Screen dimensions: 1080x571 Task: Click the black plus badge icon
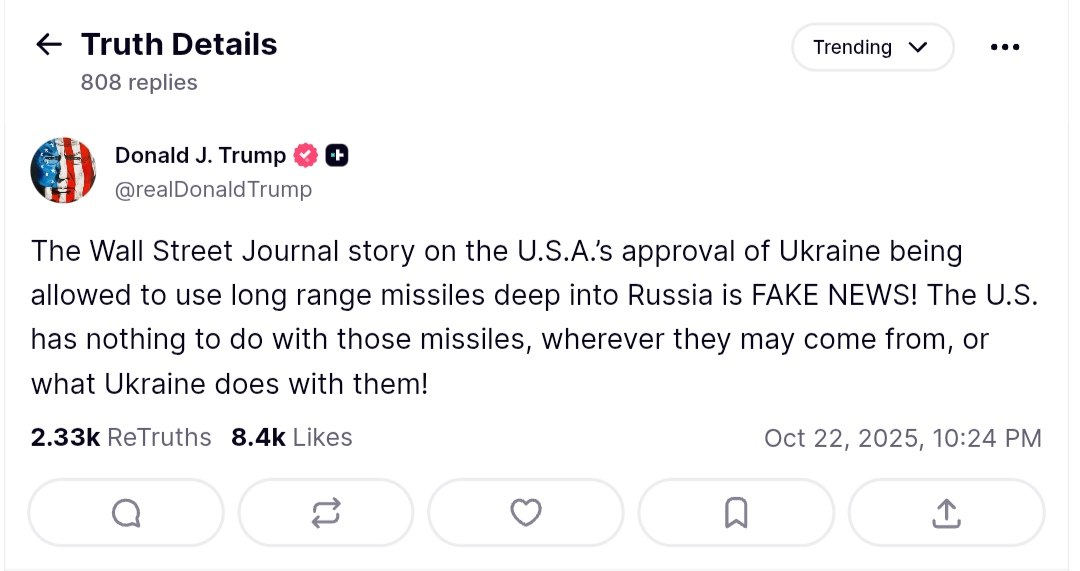[337, 156]
